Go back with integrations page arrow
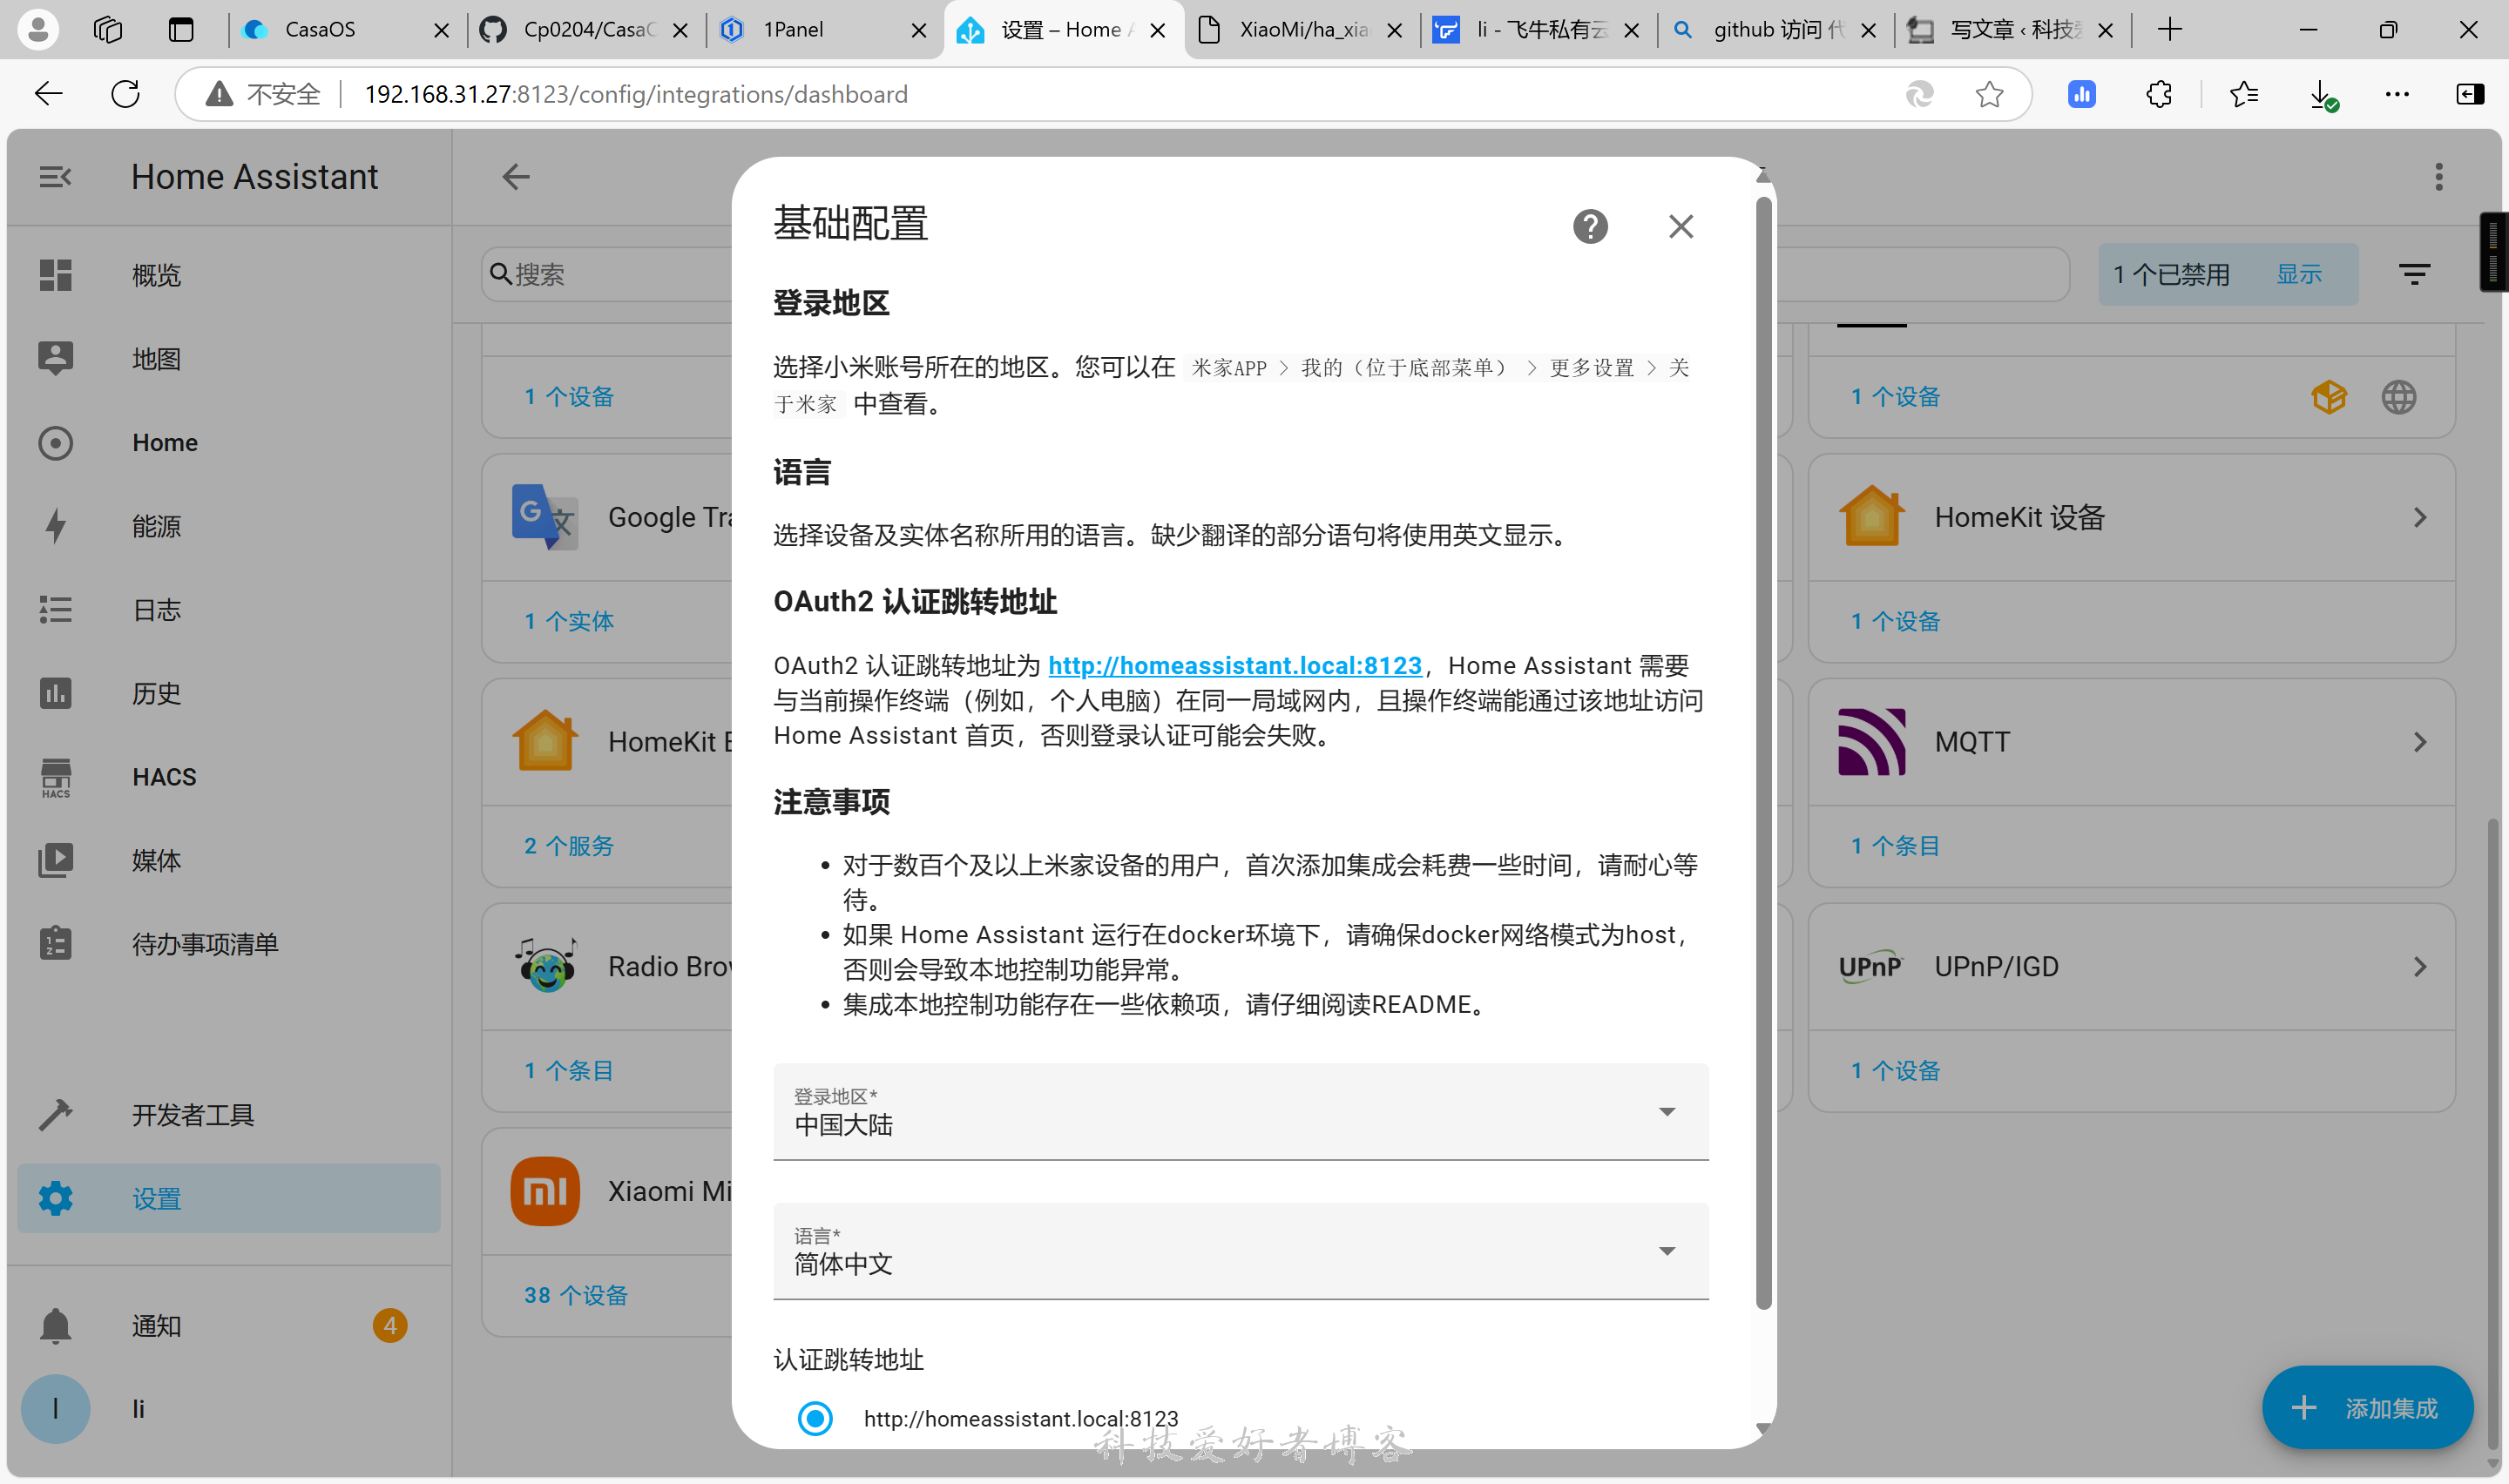 (516, 177)
